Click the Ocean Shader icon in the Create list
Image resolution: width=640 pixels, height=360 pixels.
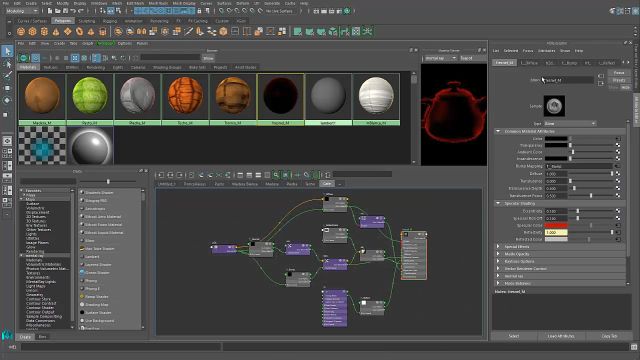tap(82, 272)
